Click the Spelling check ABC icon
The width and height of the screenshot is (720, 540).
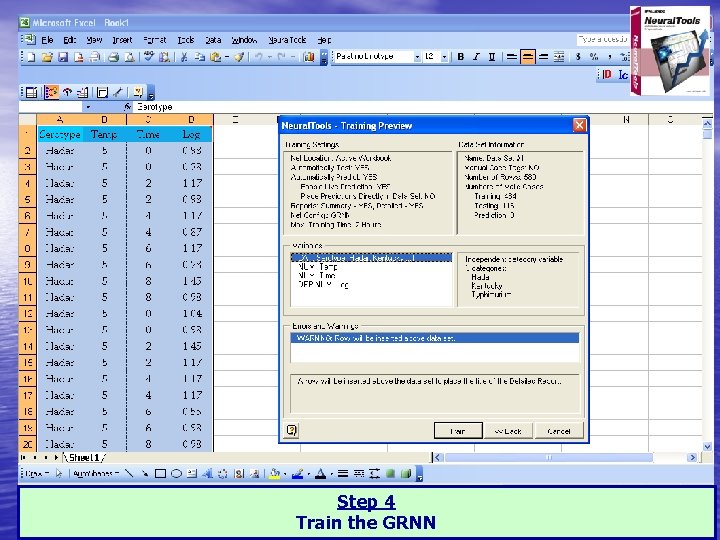coord(149,57)
